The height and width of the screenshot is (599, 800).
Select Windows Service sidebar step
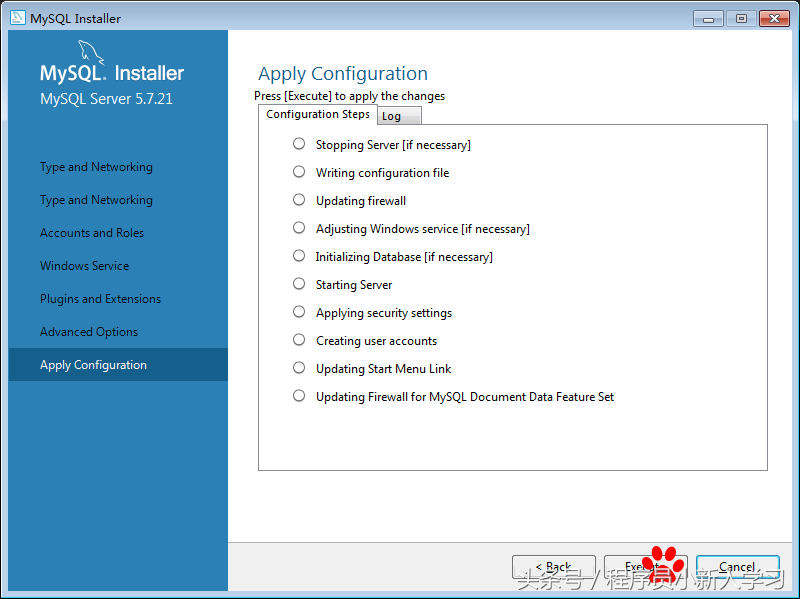tap(85, 266)
